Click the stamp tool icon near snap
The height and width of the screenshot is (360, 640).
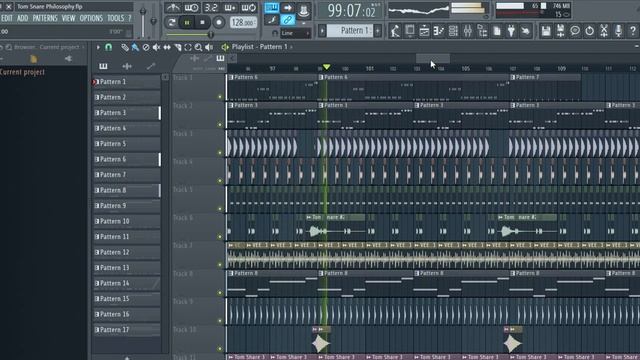pos(303,11)
